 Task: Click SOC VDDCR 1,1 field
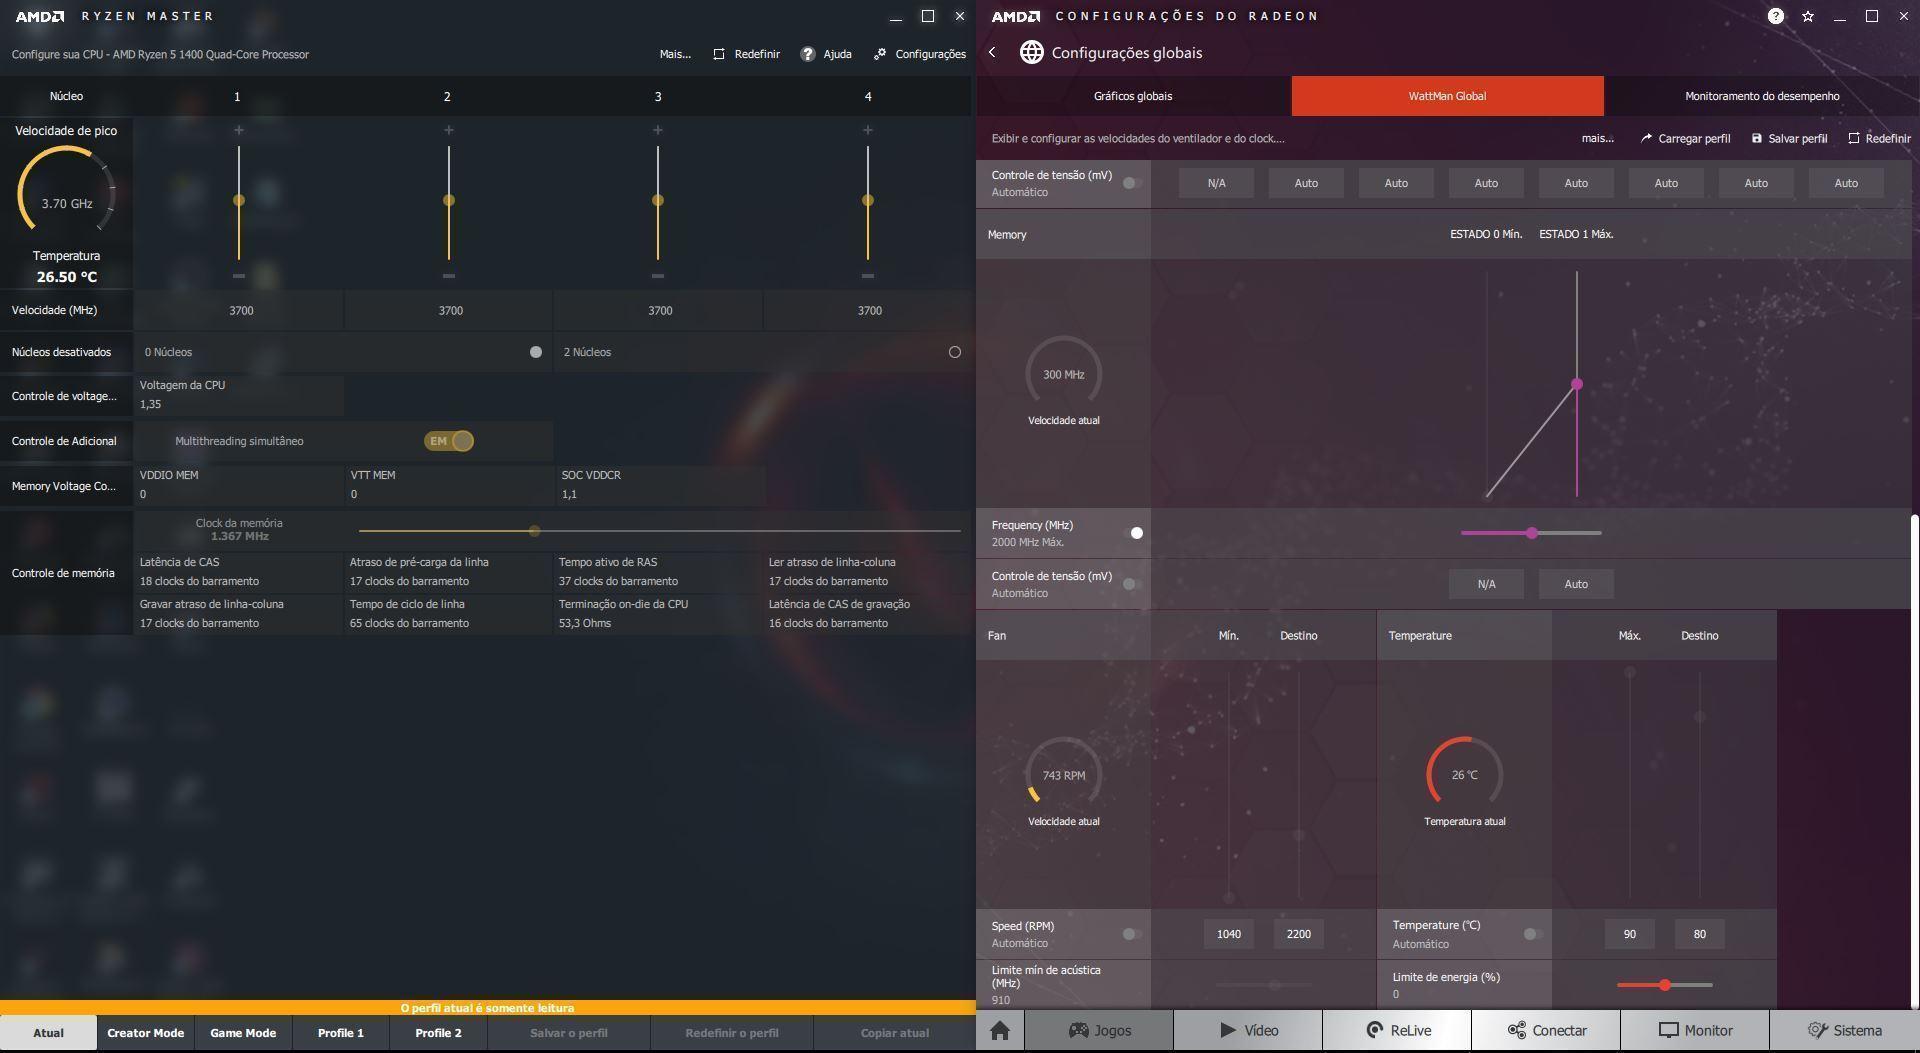pos(660,485)
